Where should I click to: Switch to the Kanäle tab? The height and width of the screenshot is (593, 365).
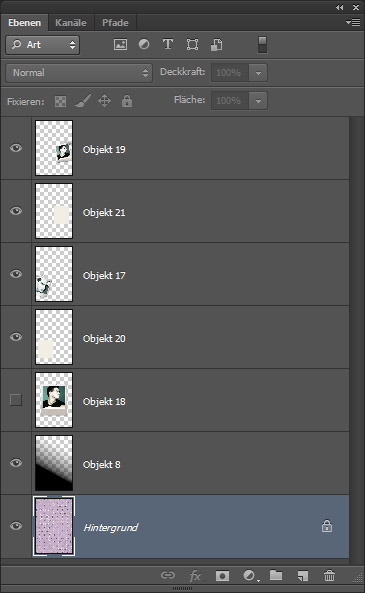pos(71,23)
